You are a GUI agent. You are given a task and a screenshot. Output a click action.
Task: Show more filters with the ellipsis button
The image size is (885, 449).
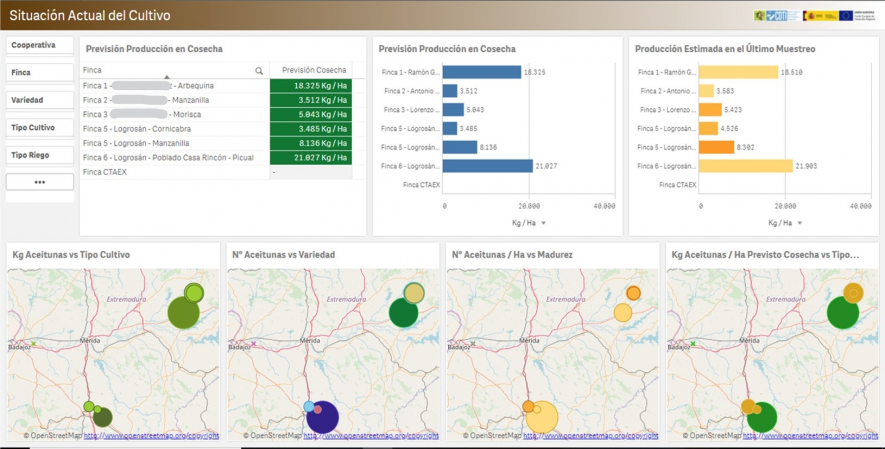coord(40,182)
